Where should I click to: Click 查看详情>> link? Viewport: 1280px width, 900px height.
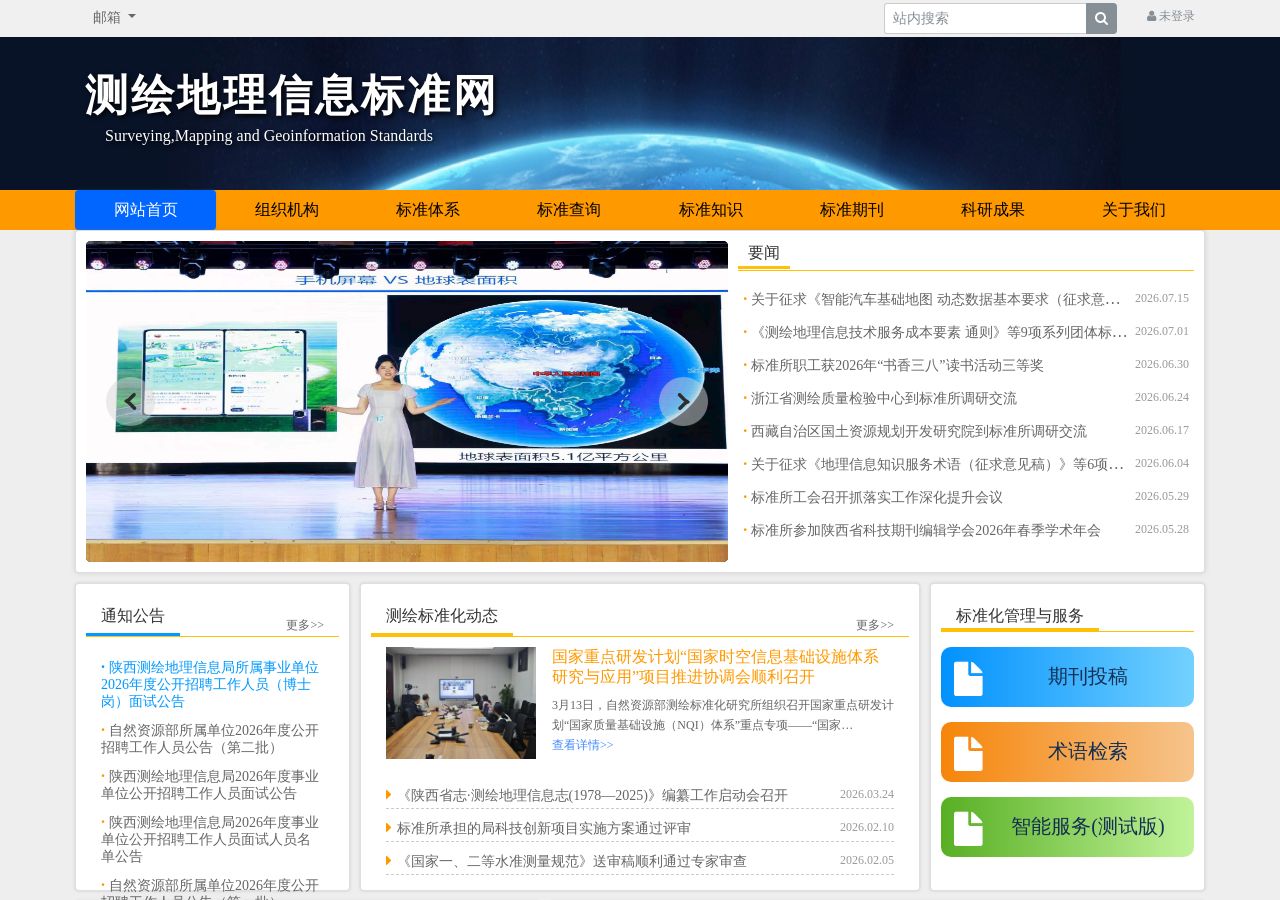coord(583,745)
